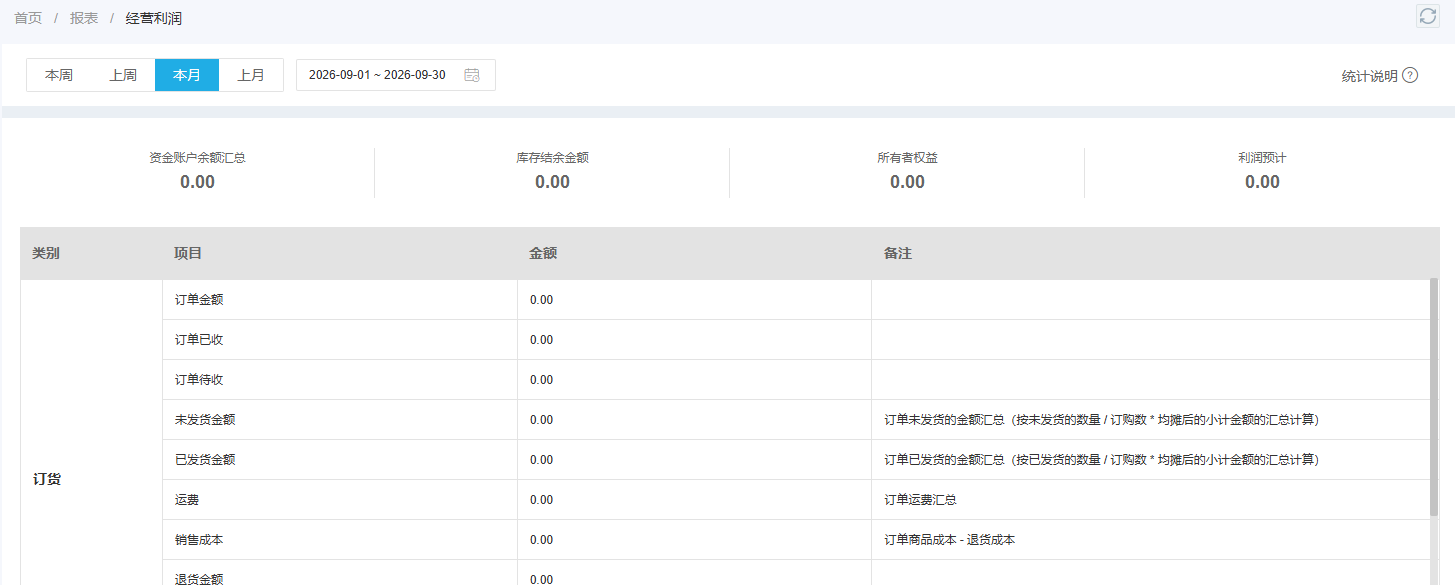Open the calendar icon in date range
1455x585 pixels.
472,75
